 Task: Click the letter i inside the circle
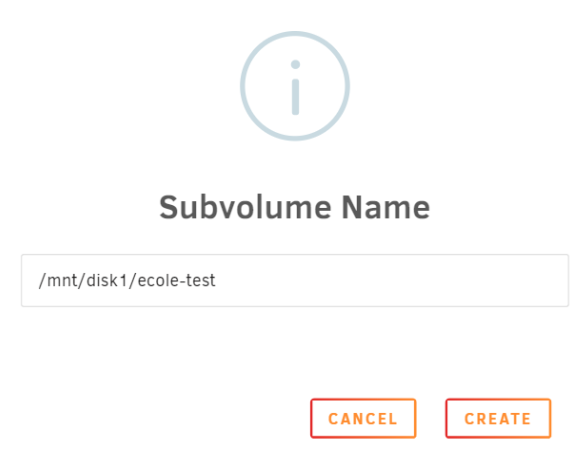[295, 87]
